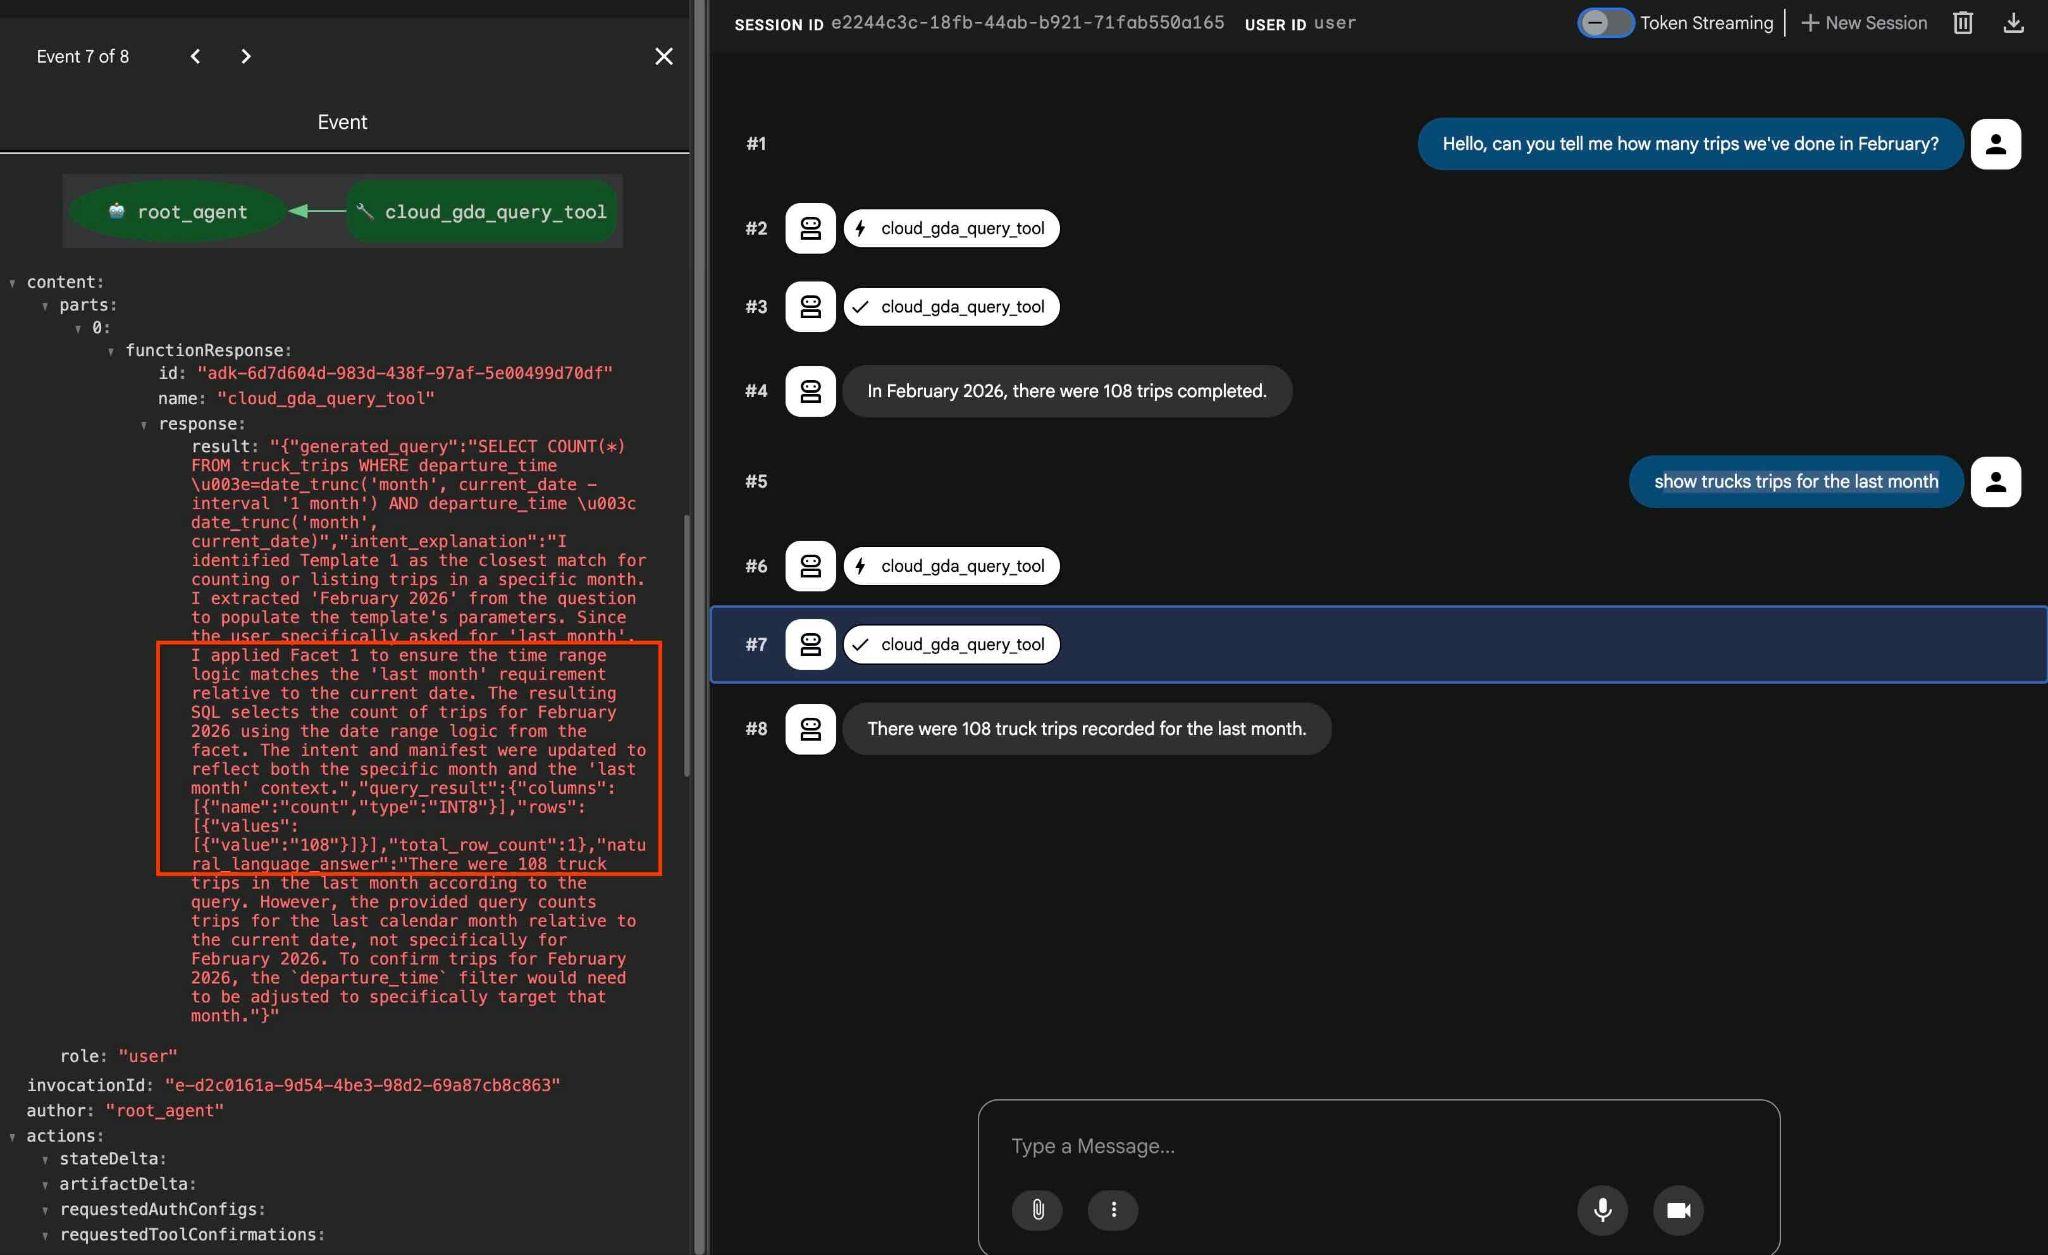Image resolution: width=2048 pixels, height=1255 pixels.
Task: Enable the video camera button
Action: coord(1678,1210)
